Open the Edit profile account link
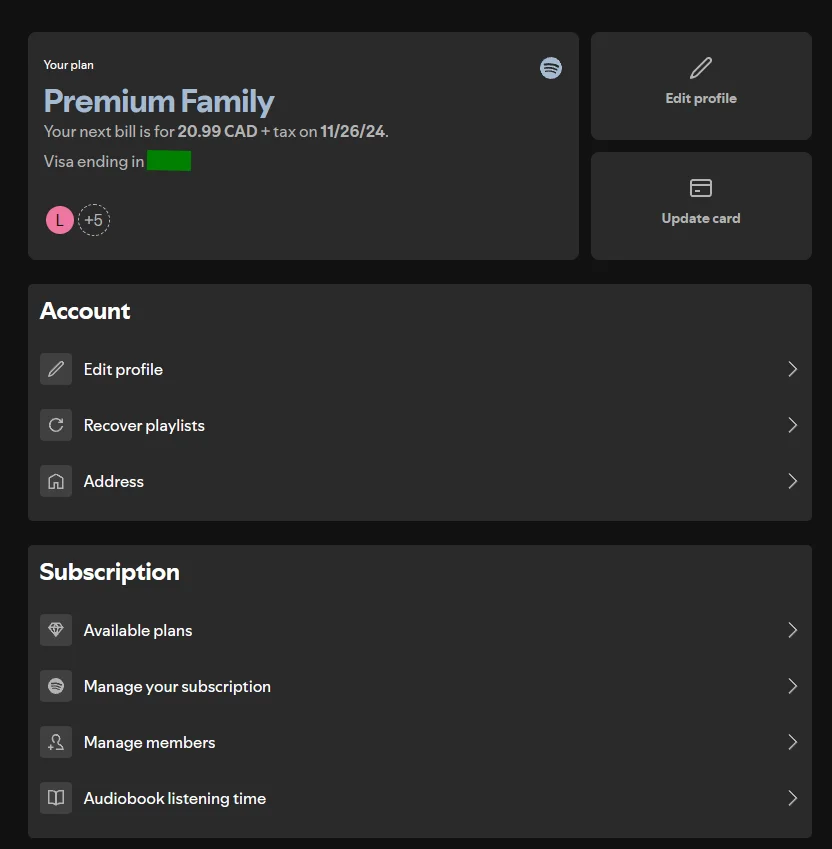Image resolution: width=832 pixels, height=849 pixels. [x=123, y=369]
